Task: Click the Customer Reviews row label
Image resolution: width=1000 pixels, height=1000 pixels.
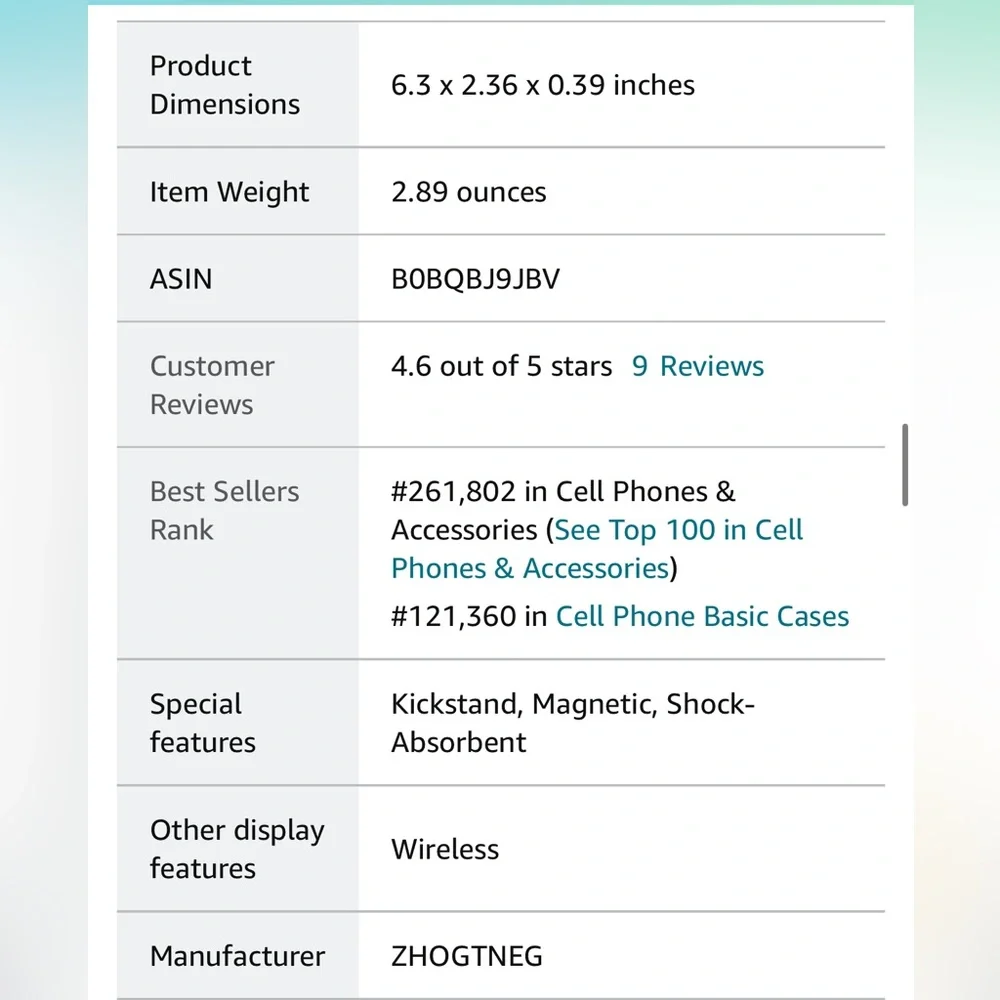Action: 212,385
